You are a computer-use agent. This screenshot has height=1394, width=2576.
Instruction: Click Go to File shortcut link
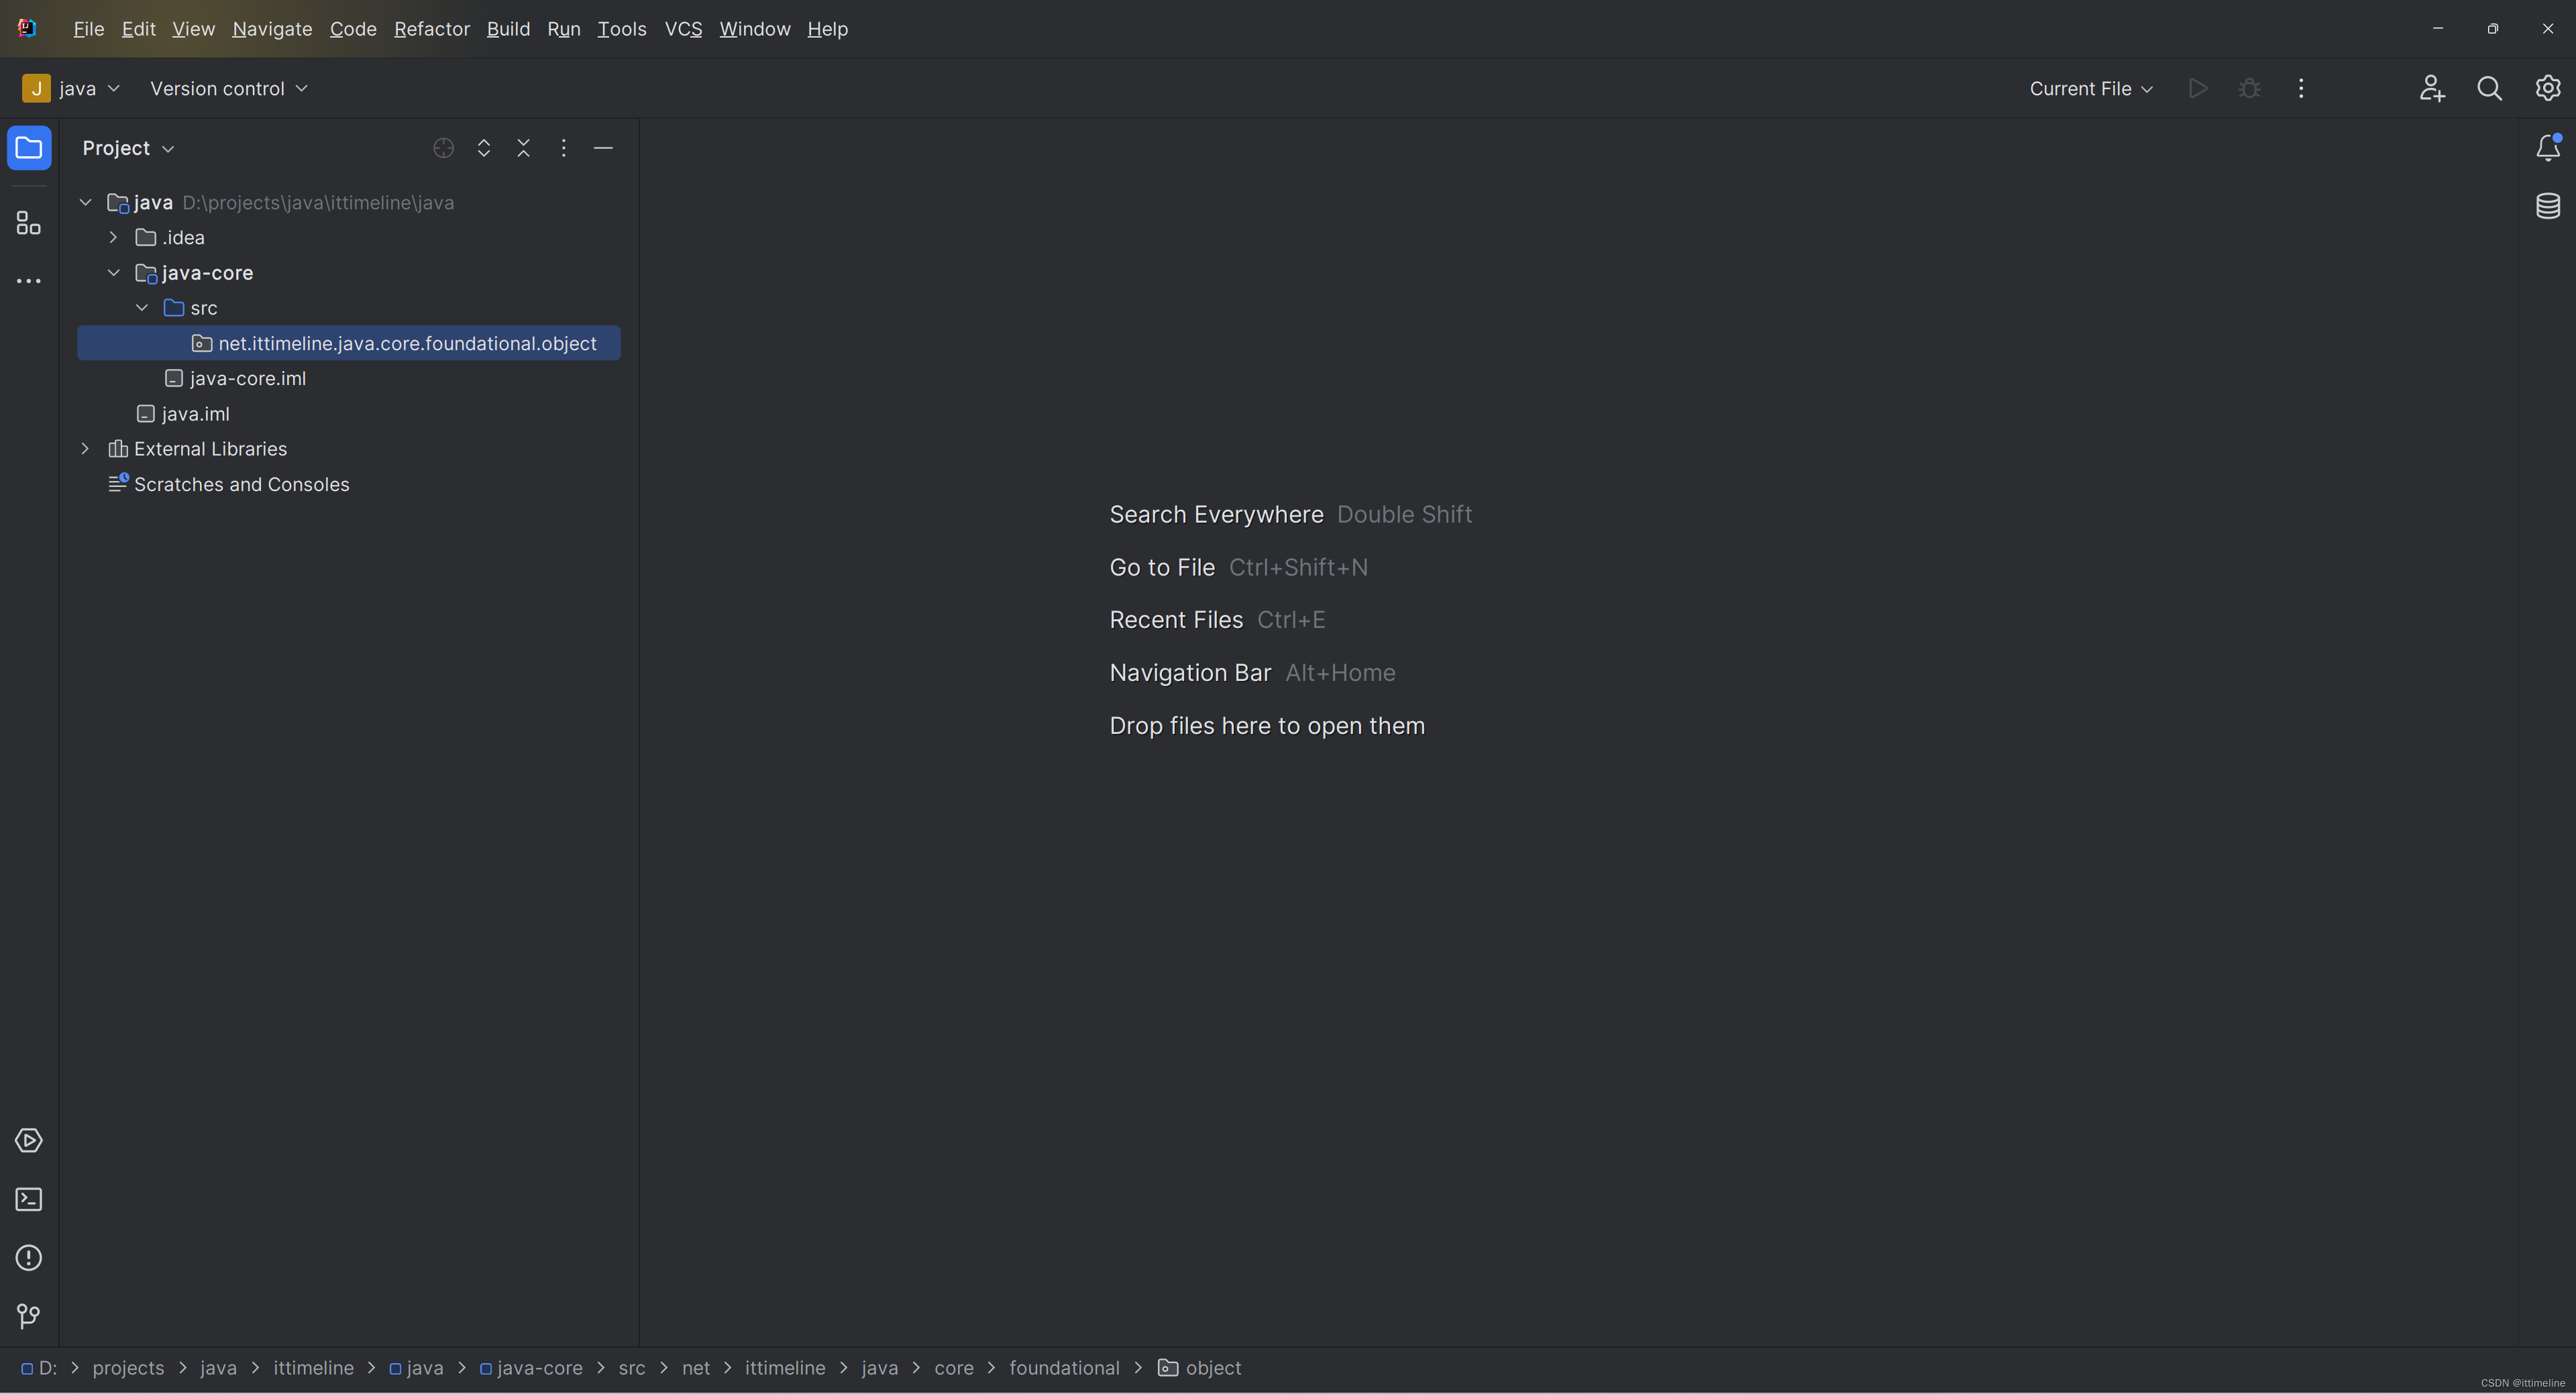tap(1162, 567)
